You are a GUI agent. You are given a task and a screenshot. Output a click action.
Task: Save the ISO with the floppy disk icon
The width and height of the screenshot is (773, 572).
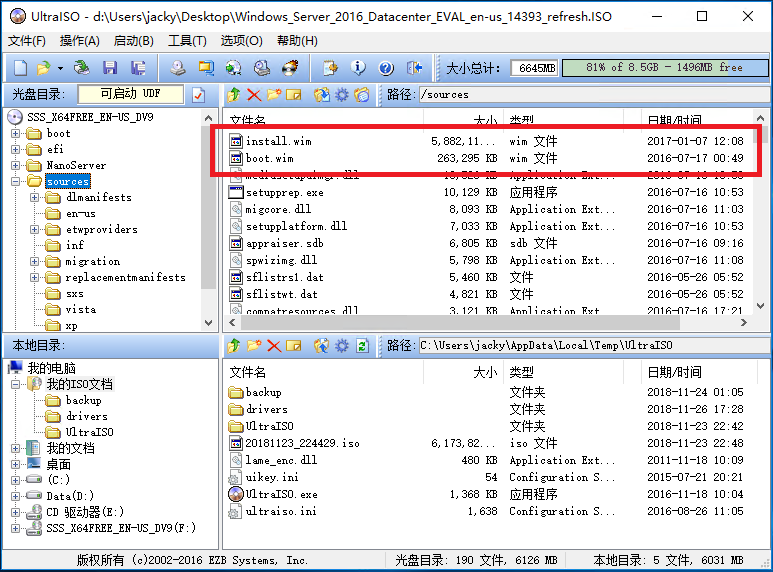109,68
